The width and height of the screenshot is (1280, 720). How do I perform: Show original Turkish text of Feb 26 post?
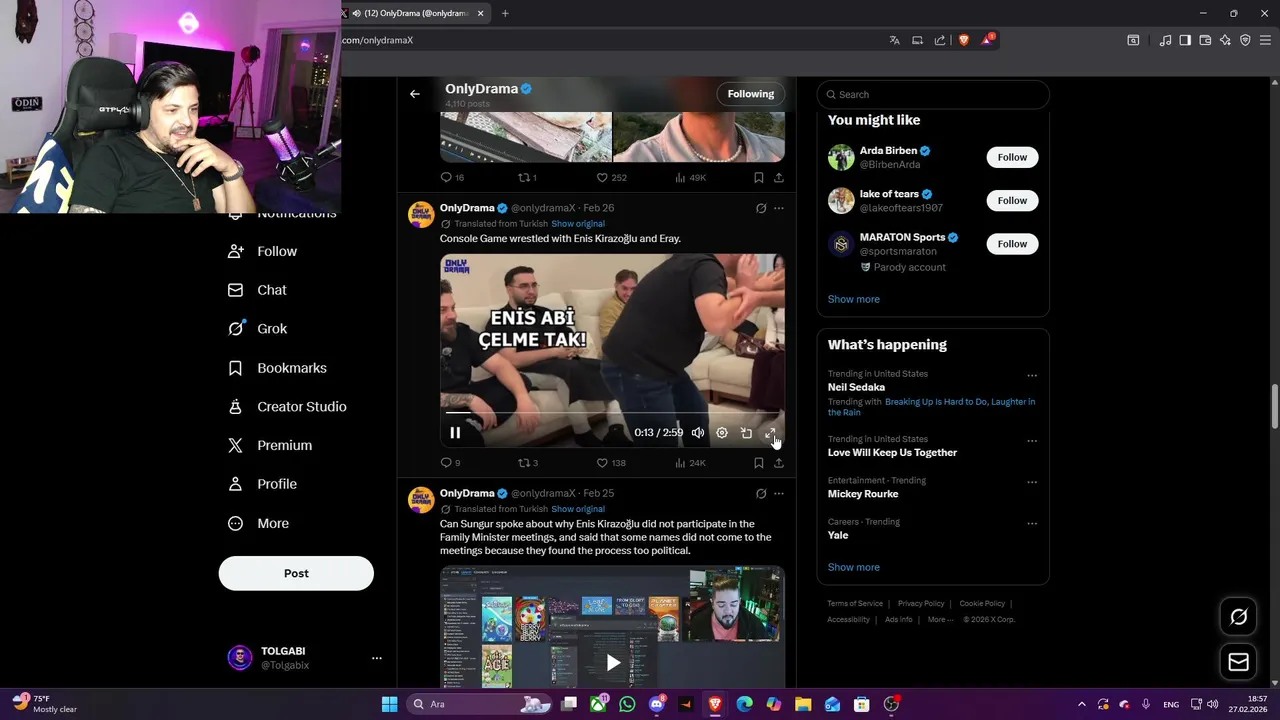(x=578, y=224)
